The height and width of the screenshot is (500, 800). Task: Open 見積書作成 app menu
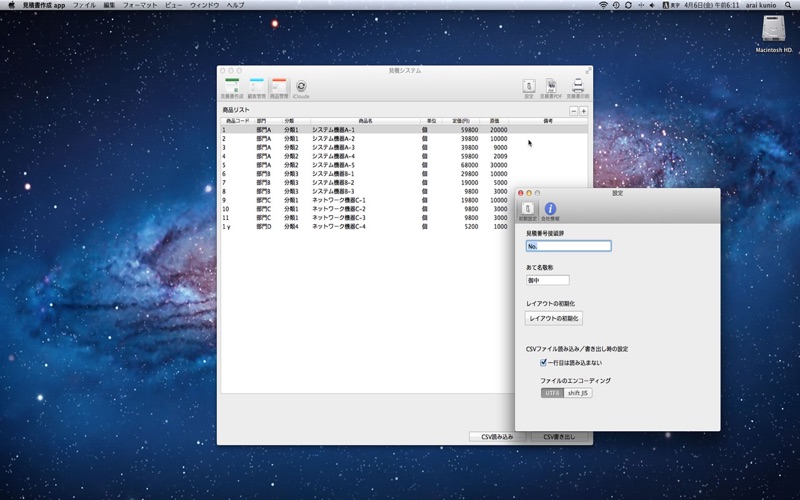click(44, 5)
